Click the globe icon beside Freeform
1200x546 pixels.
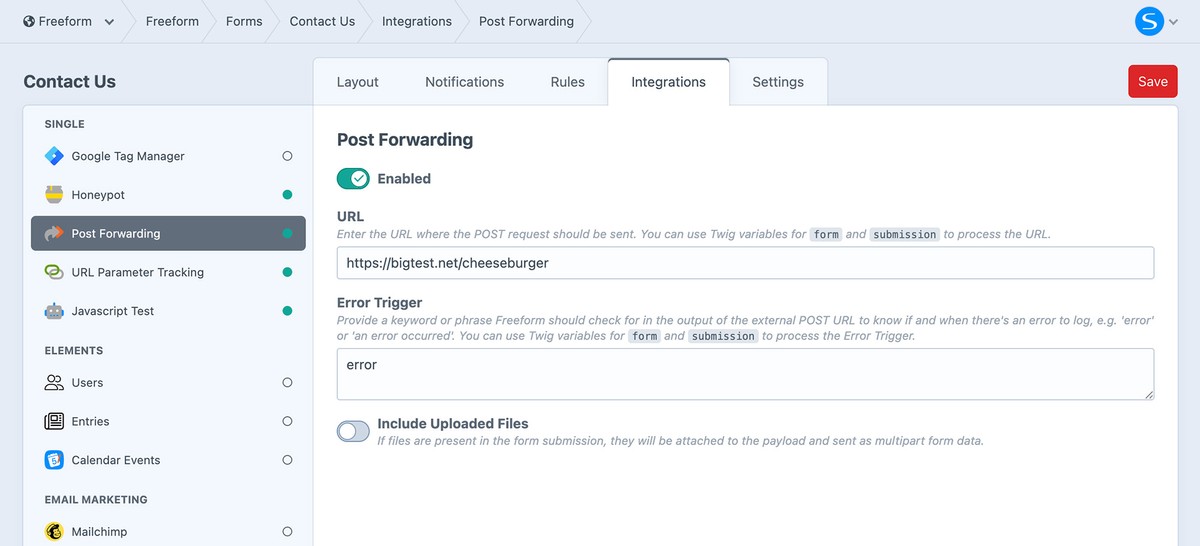[29, 21]
